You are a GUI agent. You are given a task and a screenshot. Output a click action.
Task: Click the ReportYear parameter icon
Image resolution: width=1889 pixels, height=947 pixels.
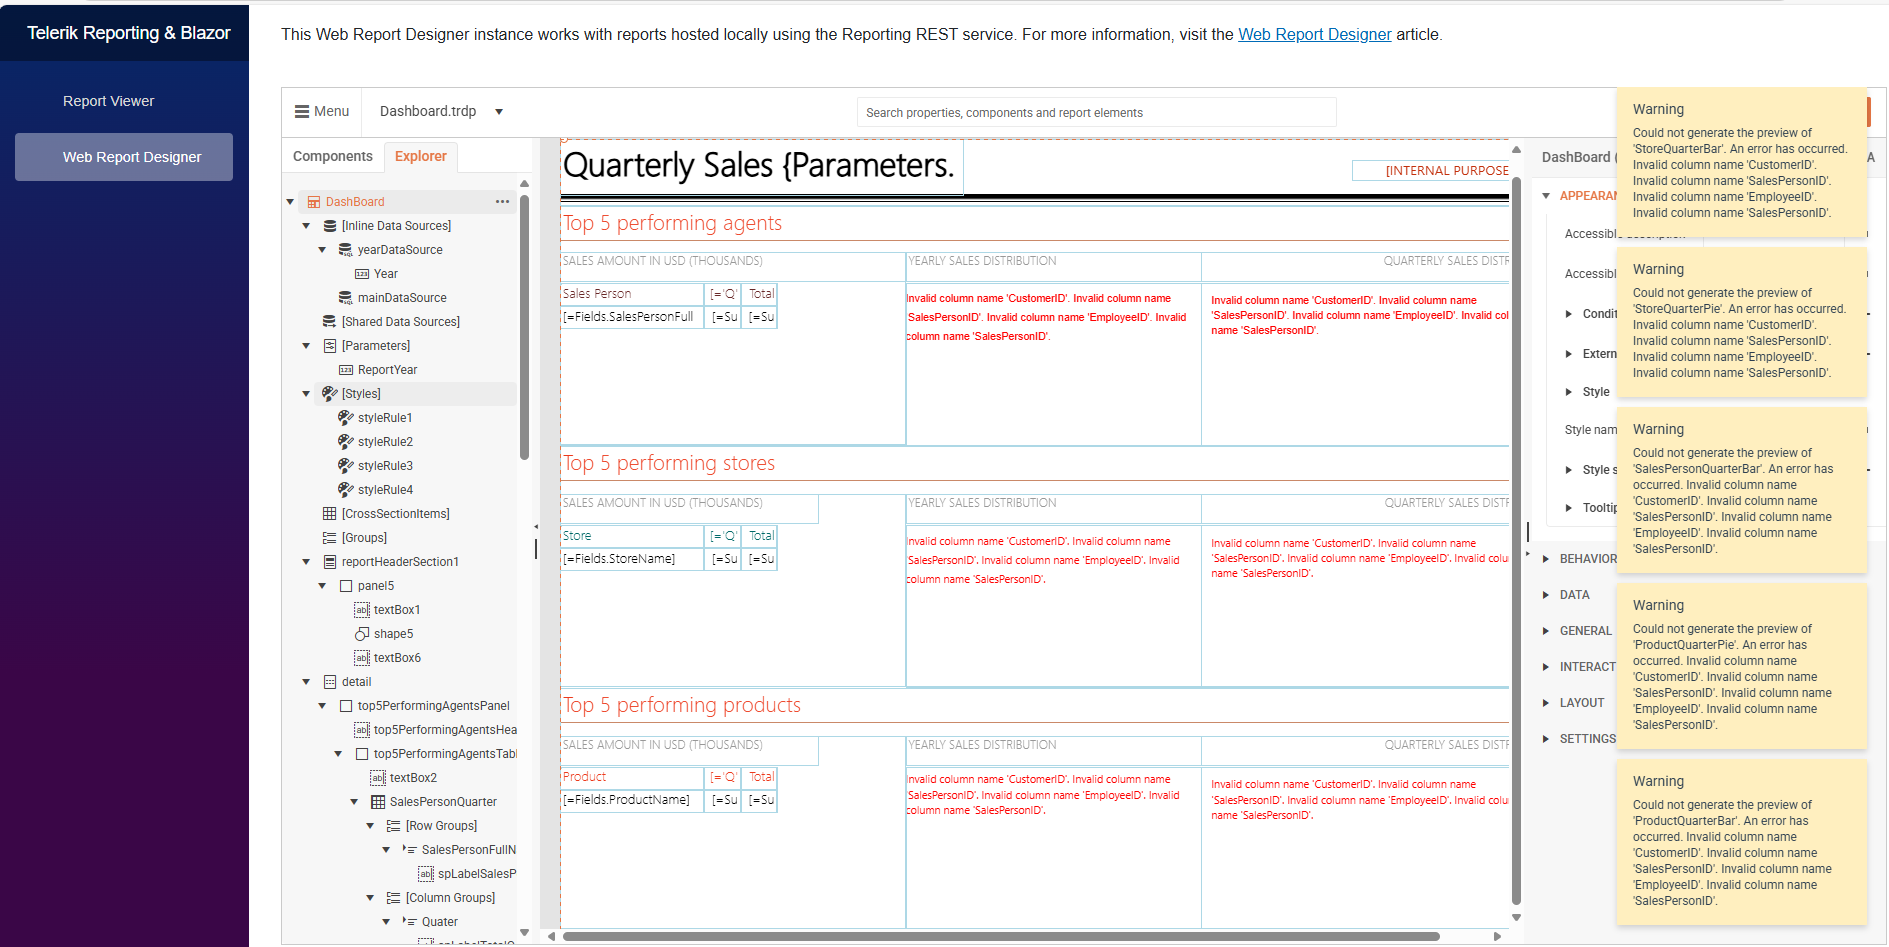[346, 370]
